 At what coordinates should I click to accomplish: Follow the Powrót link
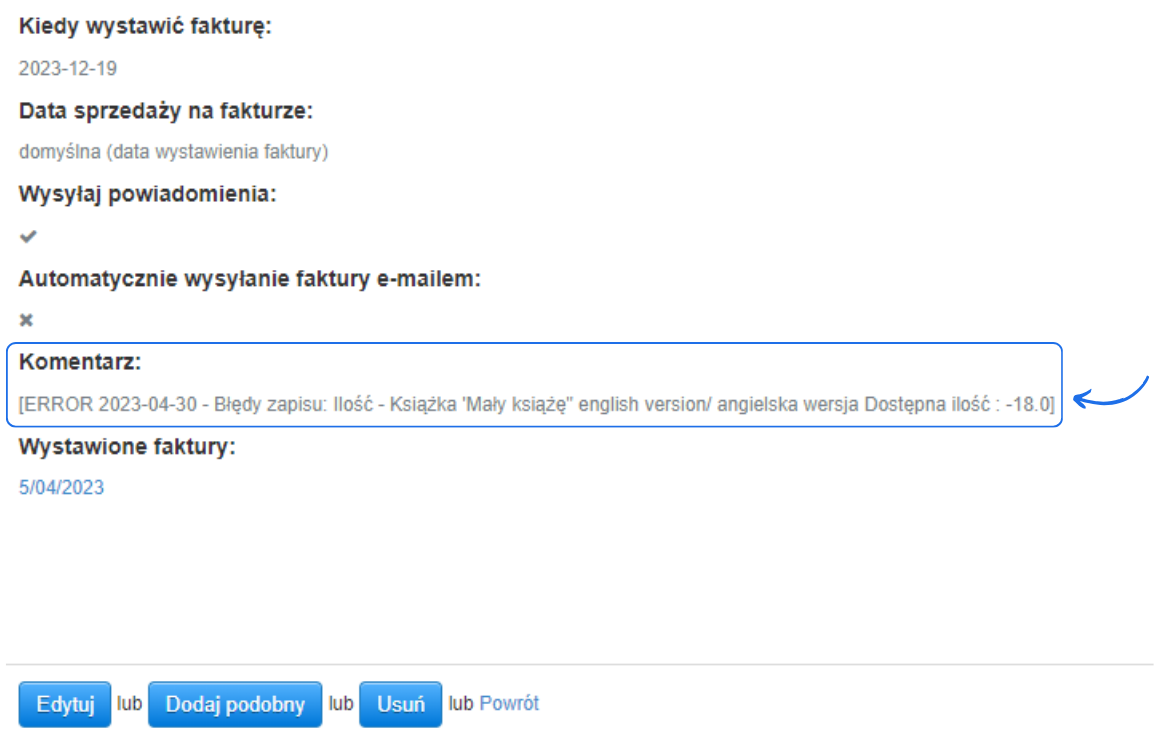(x=509, y=703)
